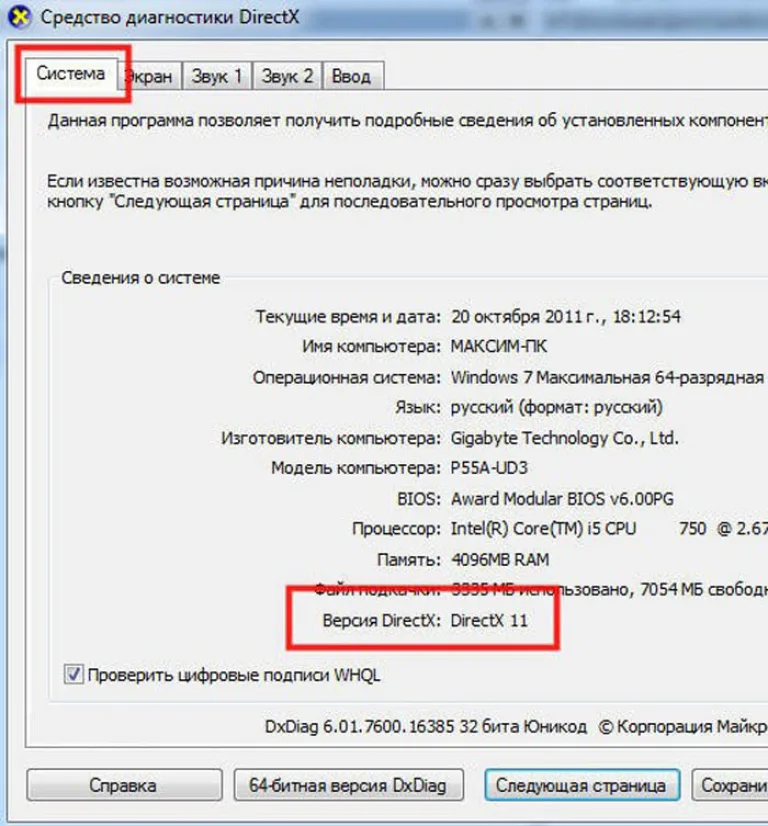Click the Справка button
The height and width of the screenshot is (826, 768).
pos(124,785)
